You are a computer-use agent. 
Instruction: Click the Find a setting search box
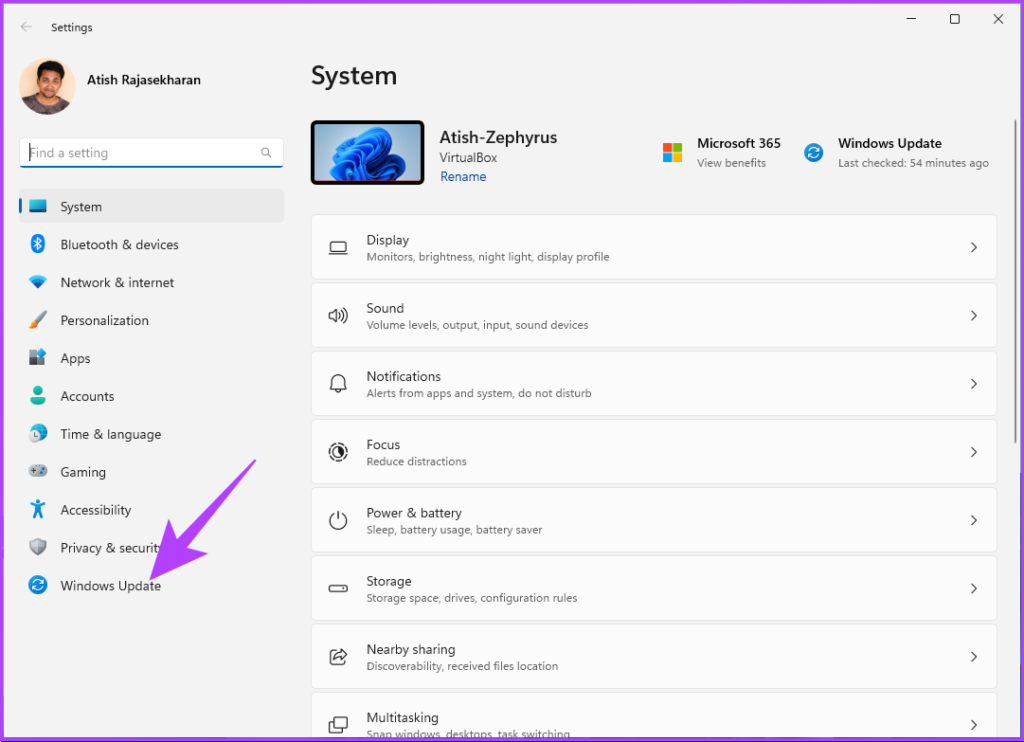pos(142,153)
